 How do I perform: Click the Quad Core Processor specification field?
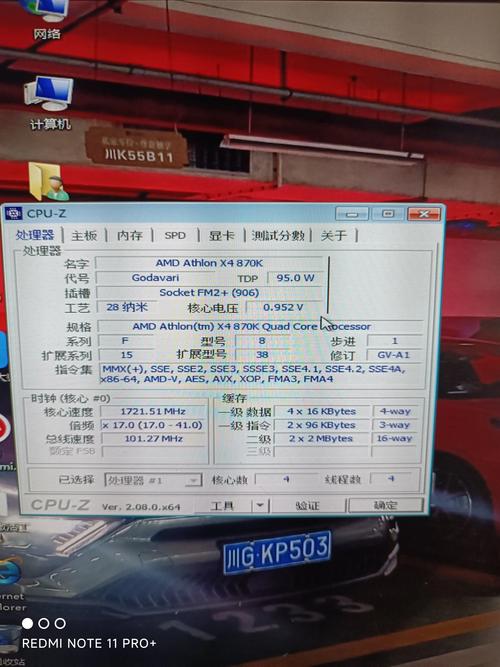click(260, 326)
